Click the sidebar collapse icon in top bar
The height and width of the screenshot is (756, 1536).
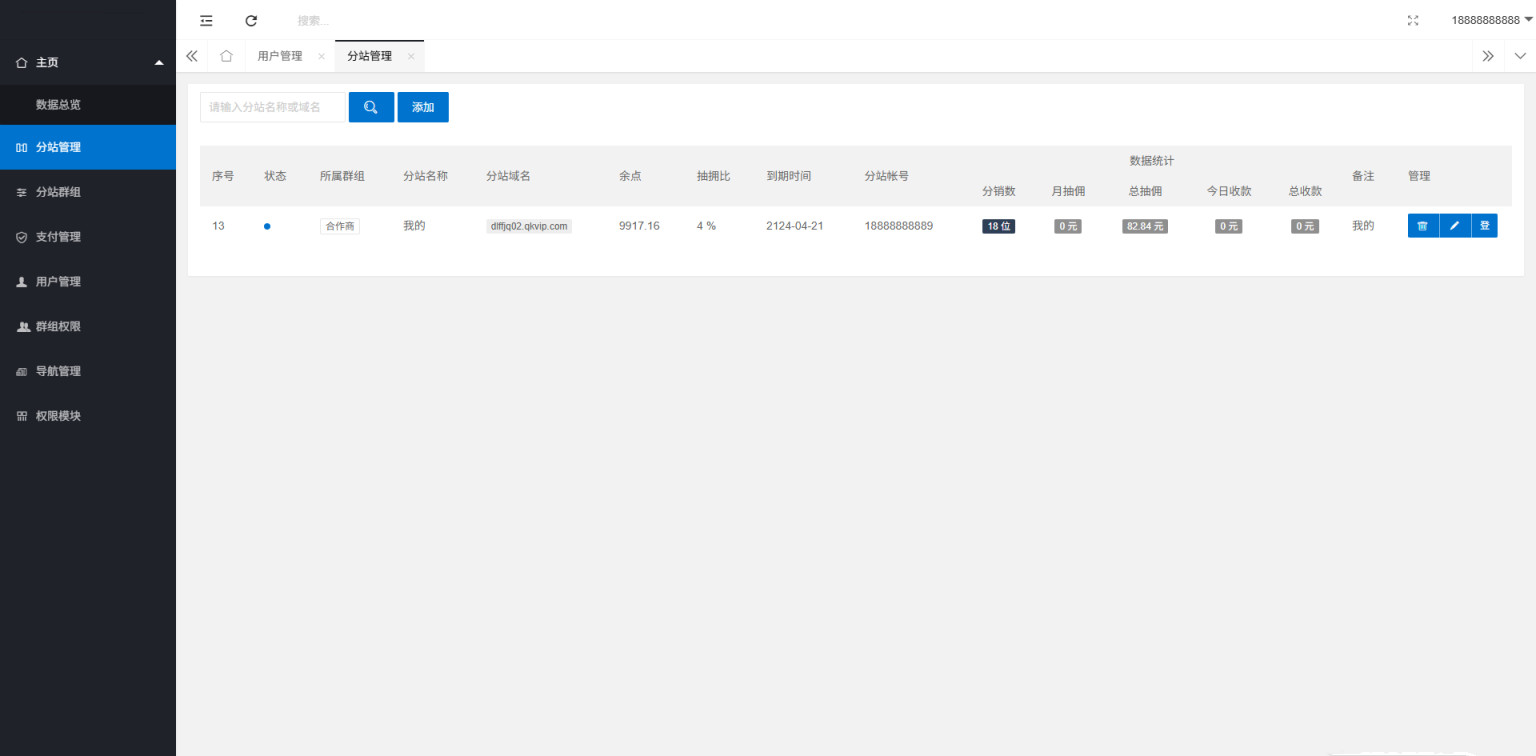[x=206, y=20]
